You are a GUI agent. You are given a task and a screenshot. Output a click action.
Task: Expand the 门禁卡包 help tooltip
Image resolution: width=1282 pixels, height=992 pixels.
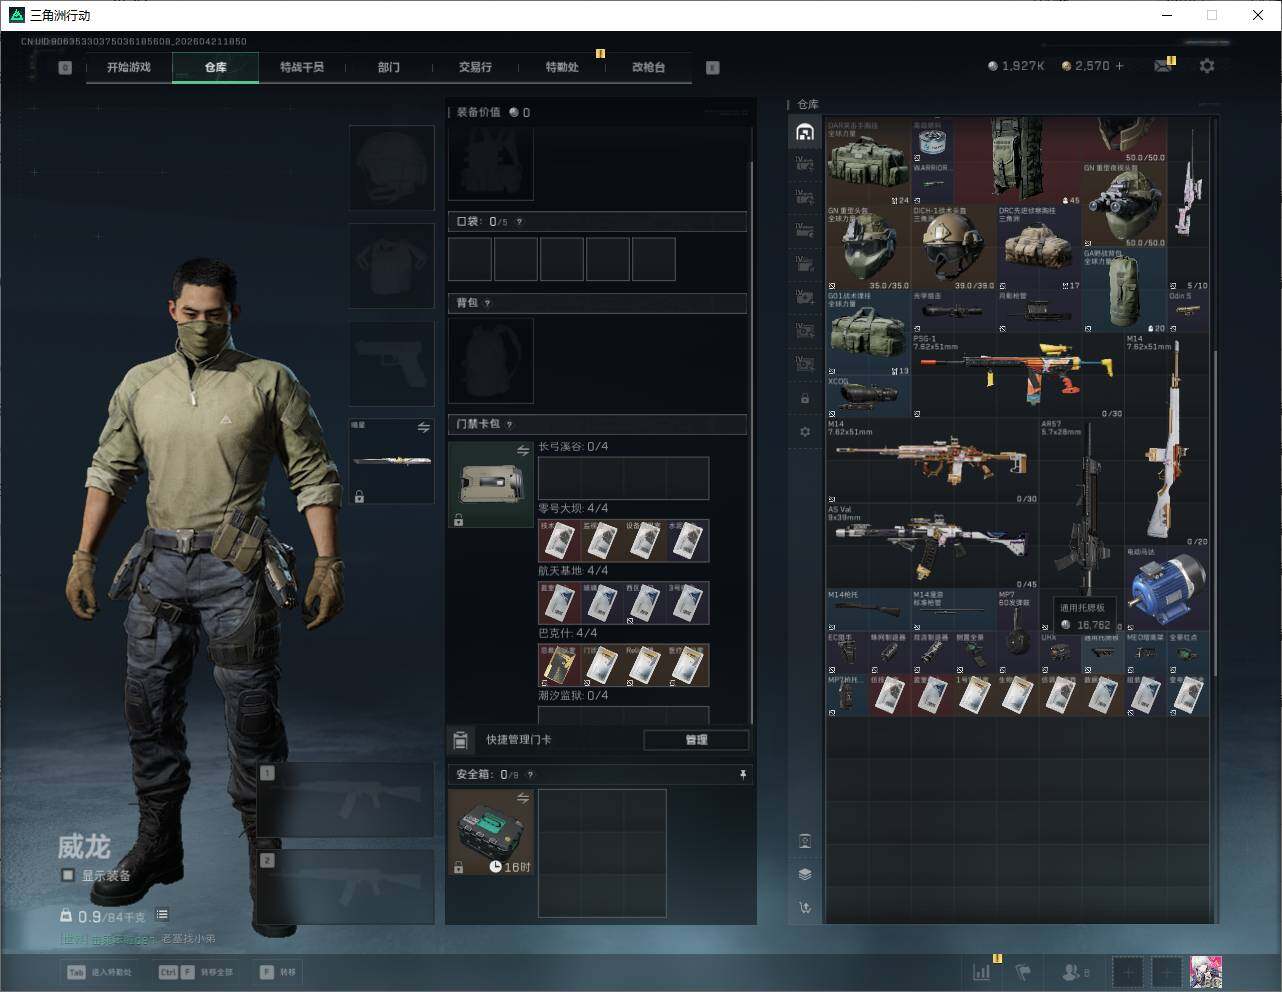510,424
